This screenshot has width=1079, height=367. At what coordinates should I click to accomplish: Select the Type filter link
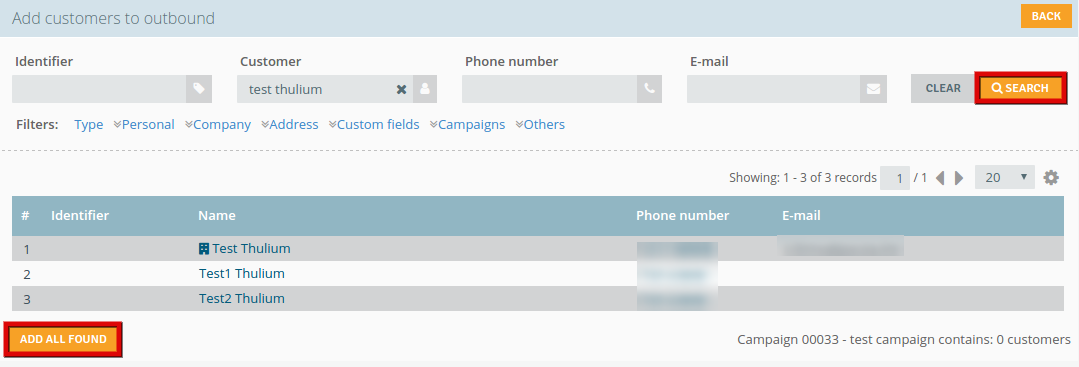(x=89, y=125)
